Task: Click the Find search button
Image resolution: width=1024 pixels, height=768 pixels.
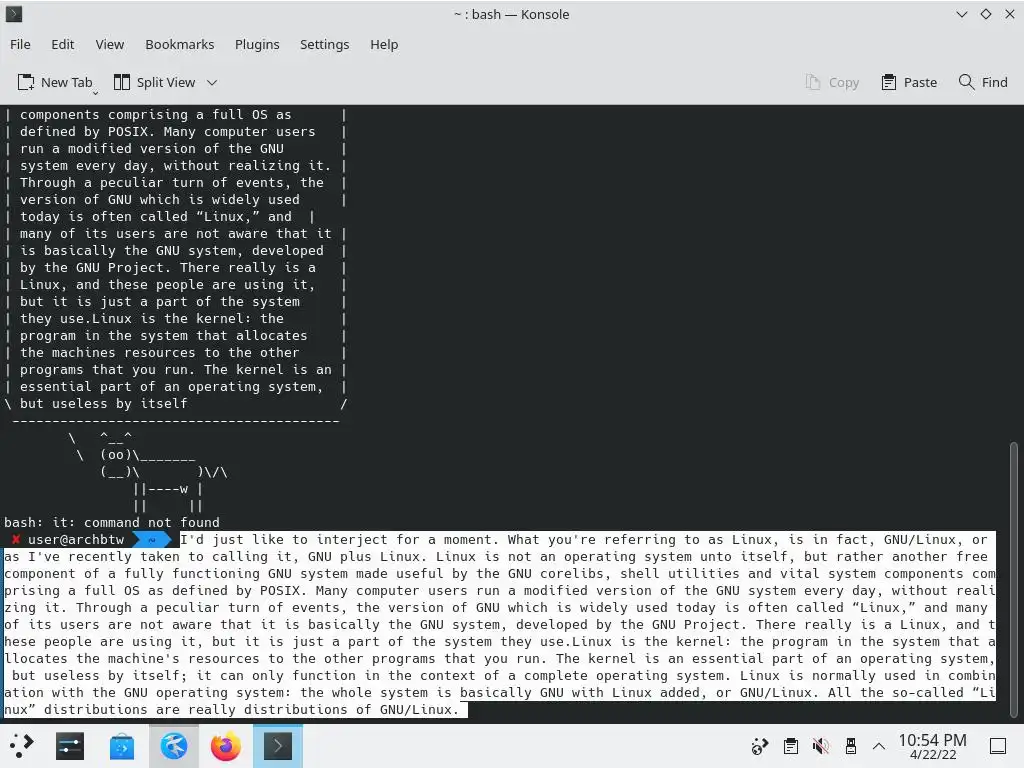Action: click(x=983, y=82)
